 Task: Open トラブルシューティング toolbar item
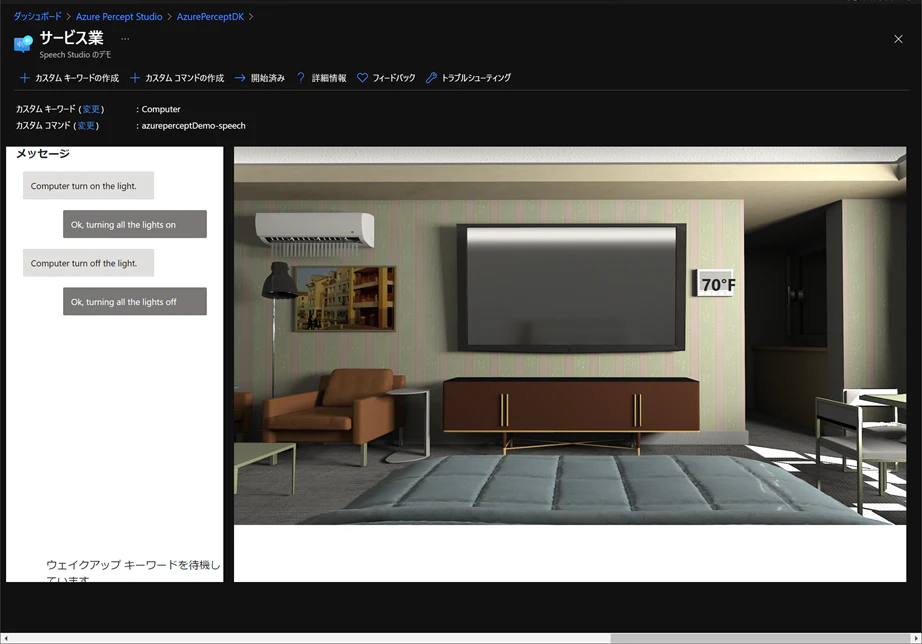[476, 78]
